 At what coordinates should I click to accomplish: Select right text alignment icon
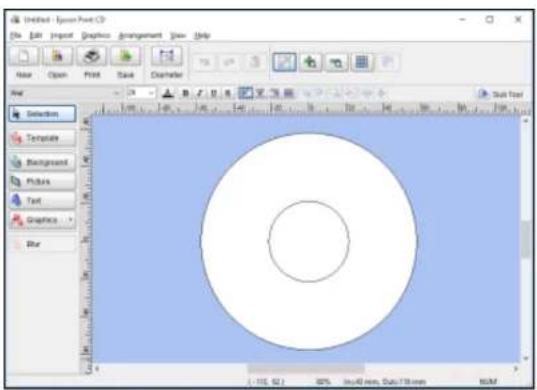click(x=275, y=93)
